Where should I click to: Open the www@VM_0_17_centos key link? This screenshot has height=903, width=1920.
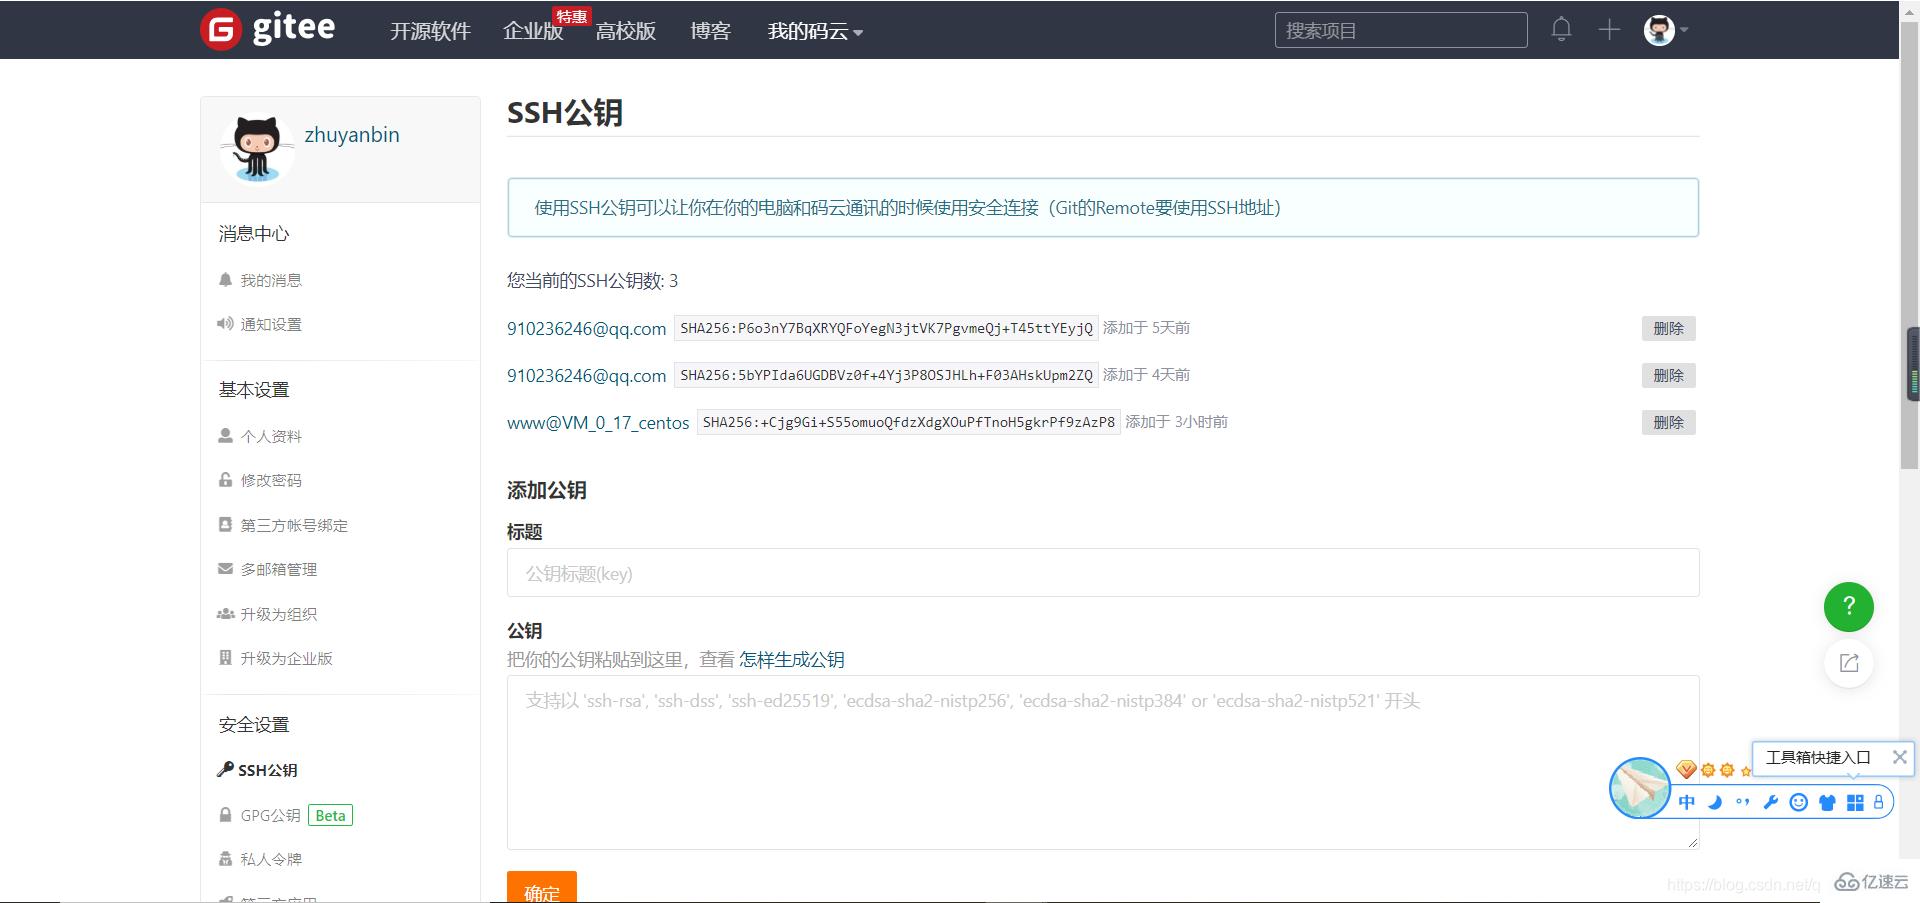click(x=598, y=422)
